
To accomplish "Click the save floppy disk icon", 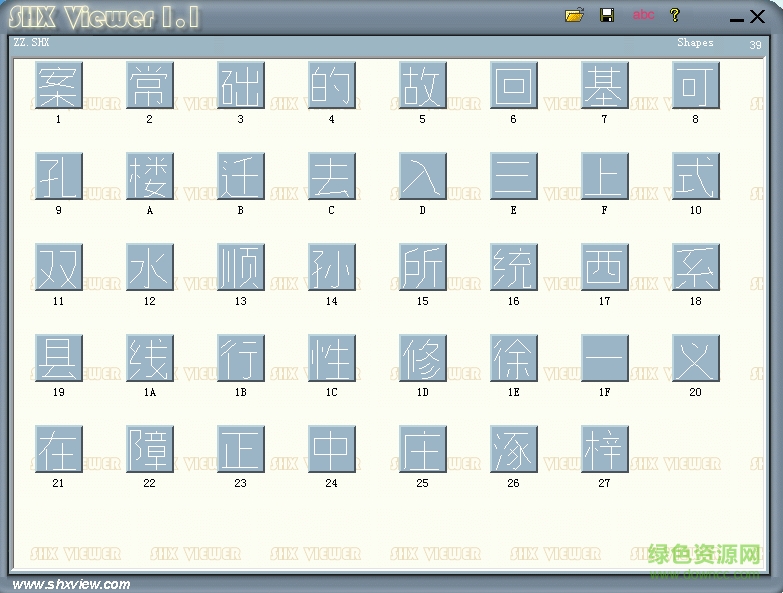I will coord(606,15).
